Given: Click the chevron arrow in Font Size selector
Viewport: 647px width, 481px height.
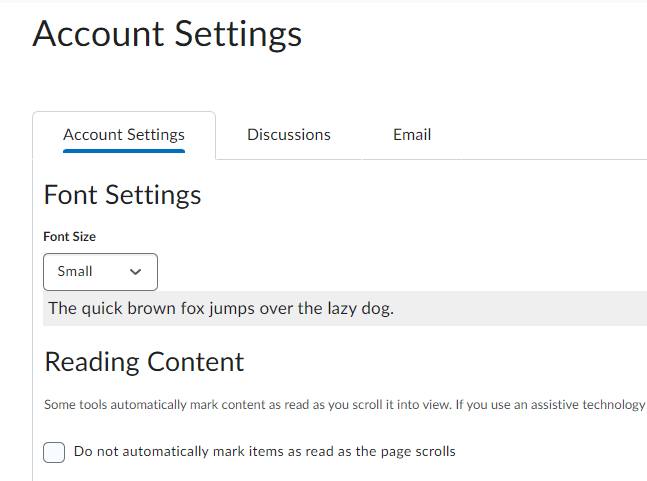Looking at the screenshot, I should click(x=136, y=272).
